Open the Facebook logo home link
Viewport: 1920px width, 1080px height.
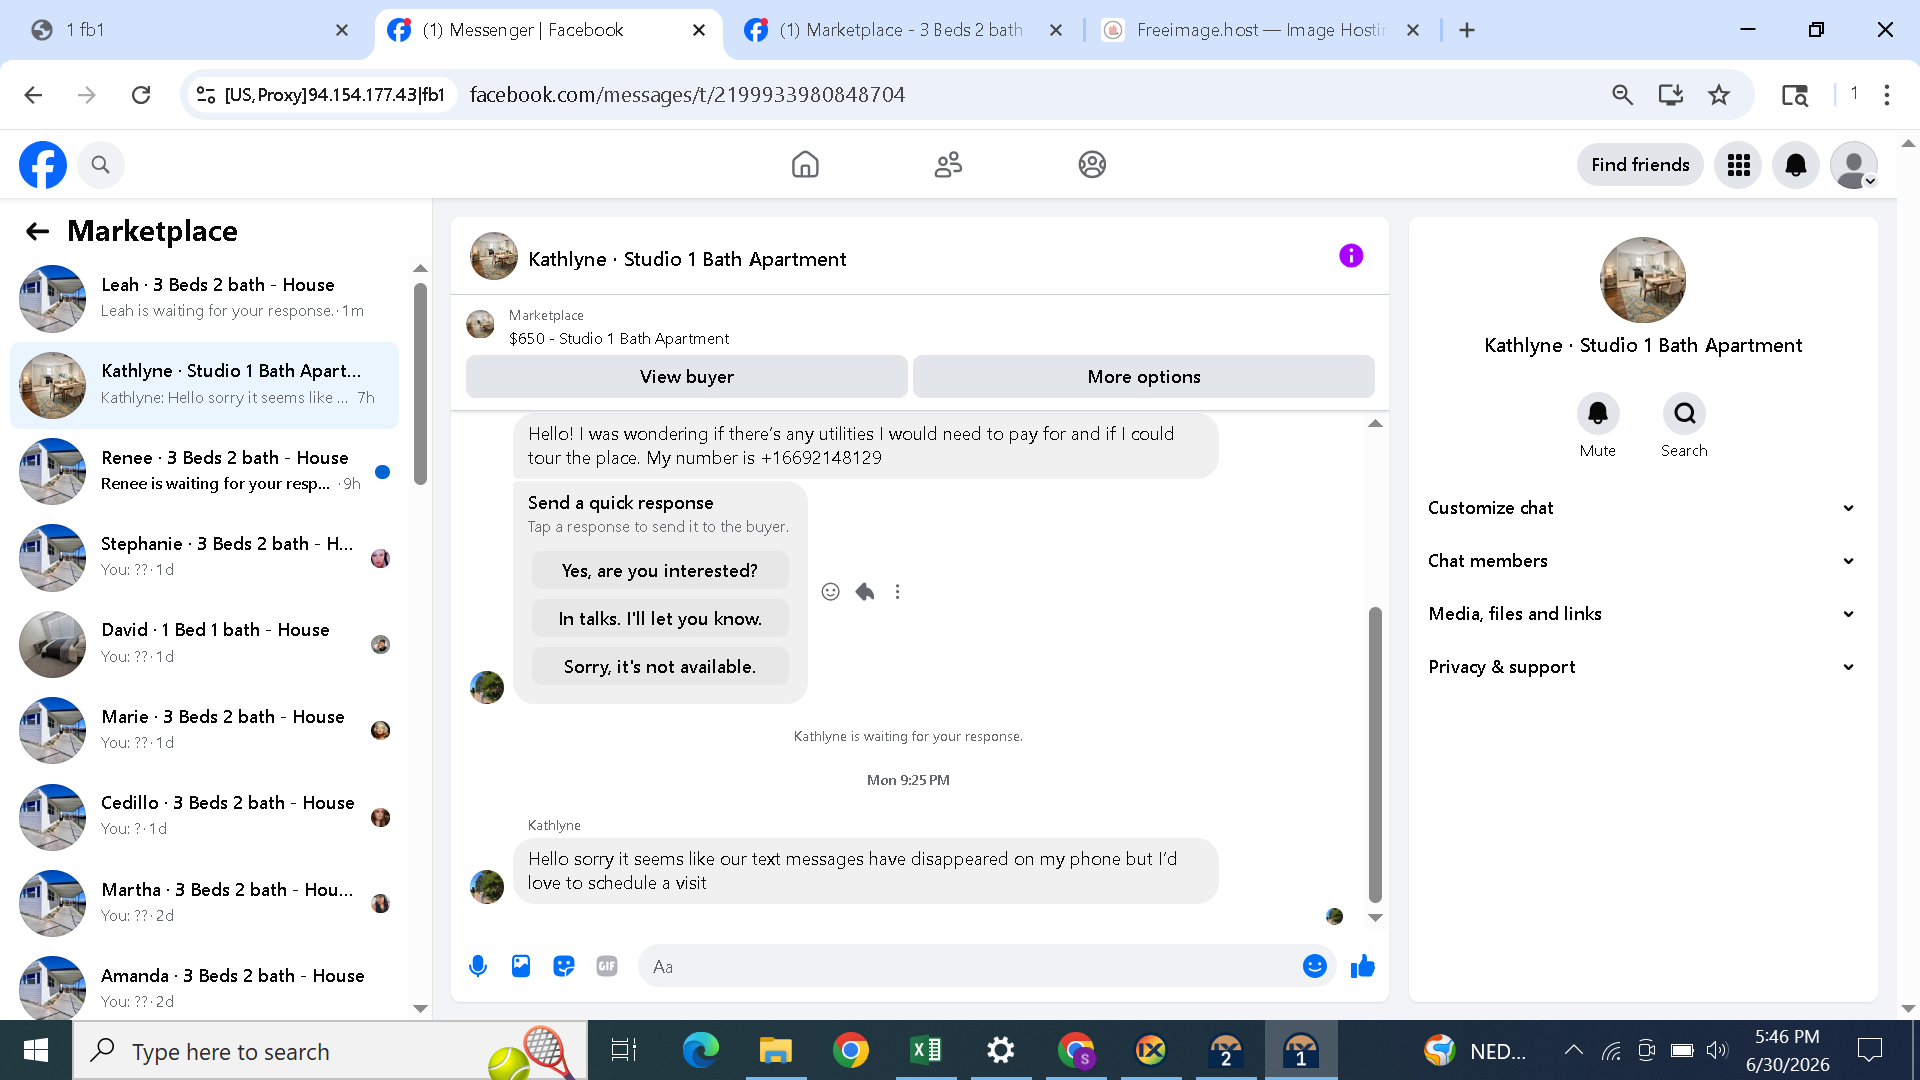coord(43,165)
